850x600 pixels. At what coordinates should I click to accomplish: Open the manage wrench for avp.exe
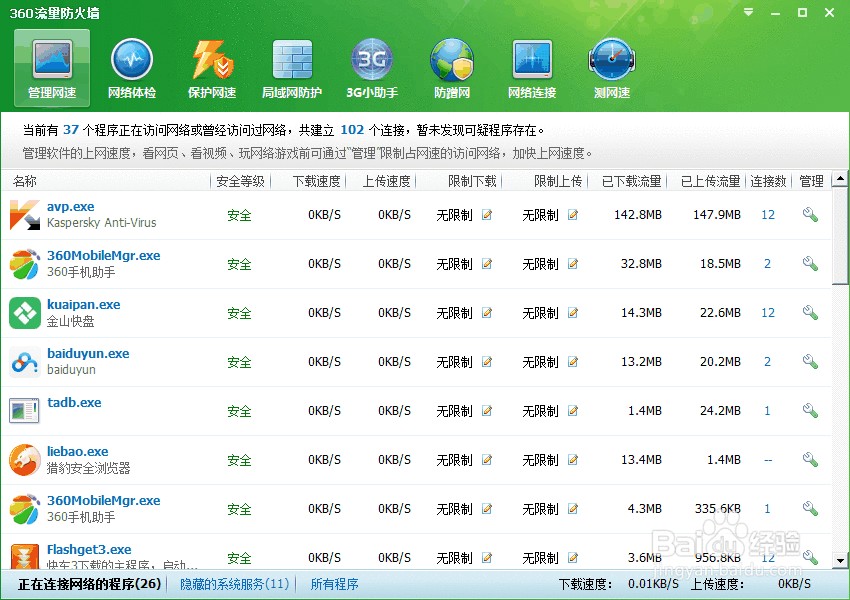(x=810, y=215)
